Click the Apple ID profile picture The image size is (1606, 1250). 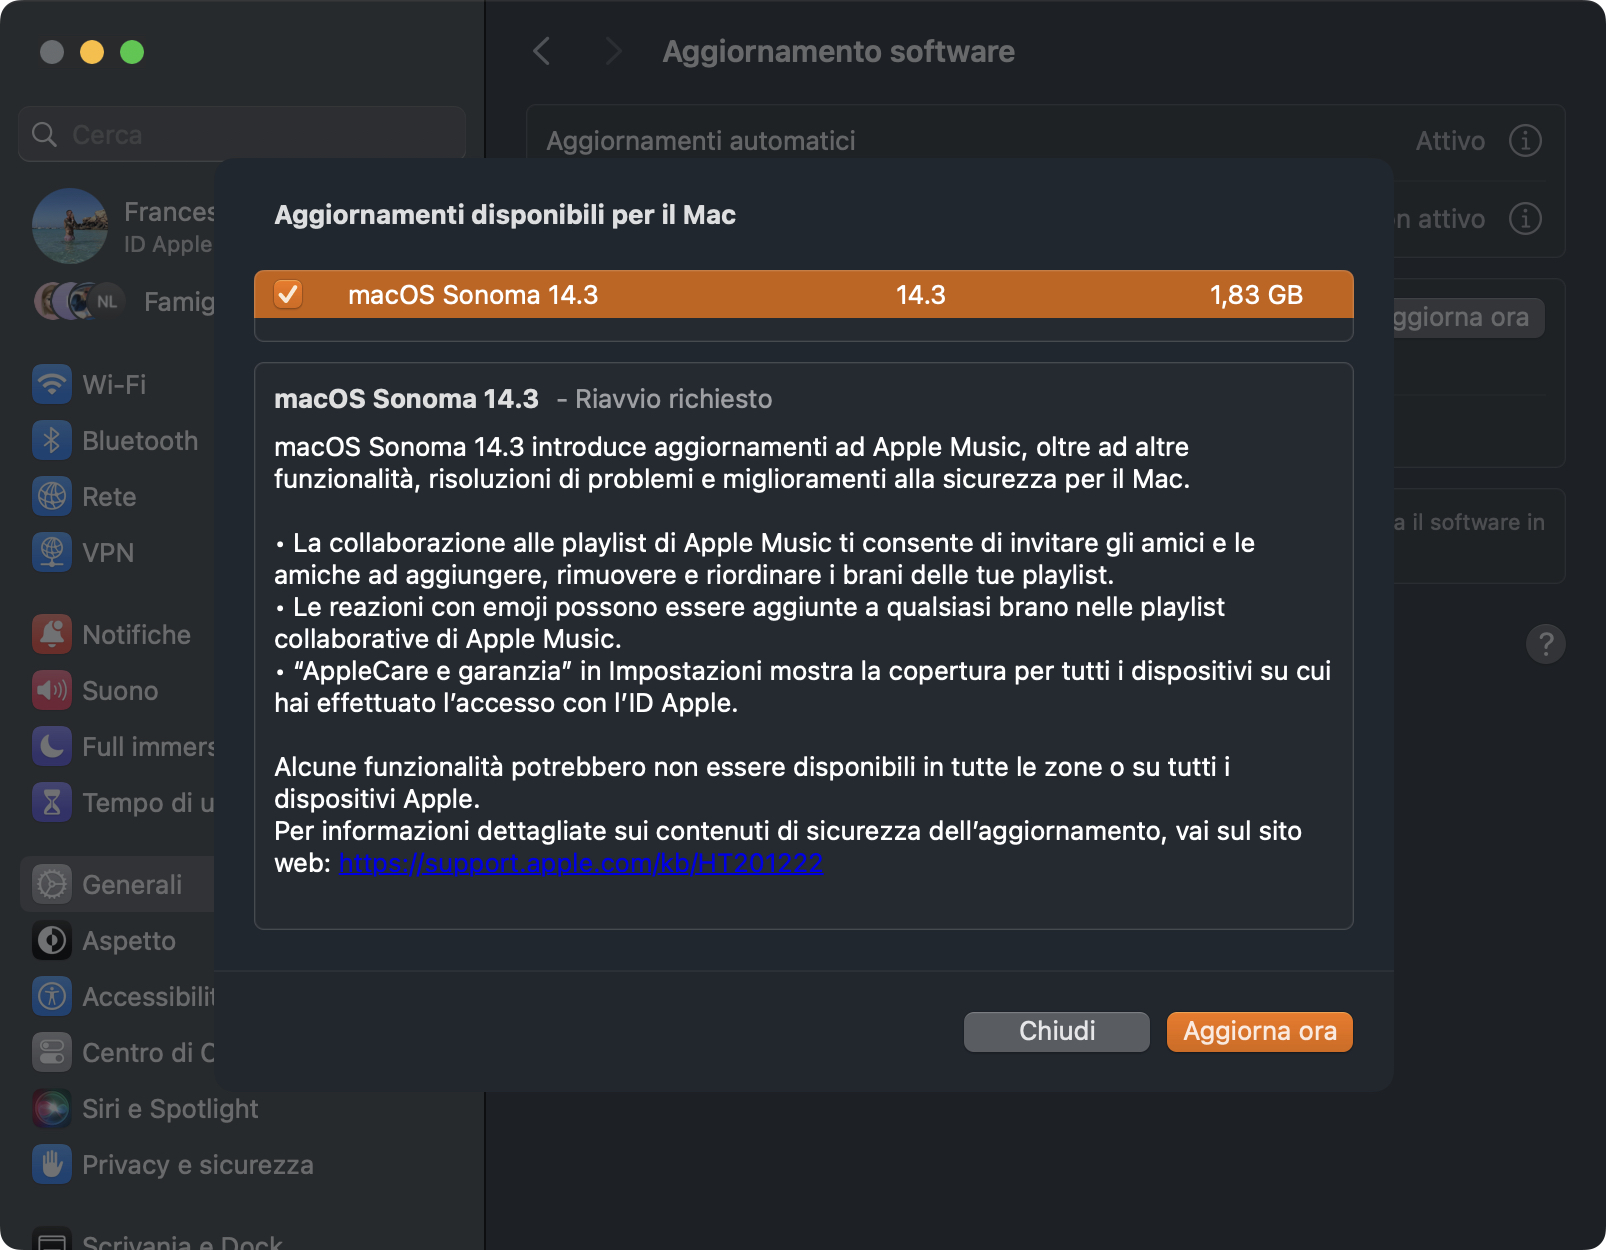pyautogui.click(x=70, y=226)
